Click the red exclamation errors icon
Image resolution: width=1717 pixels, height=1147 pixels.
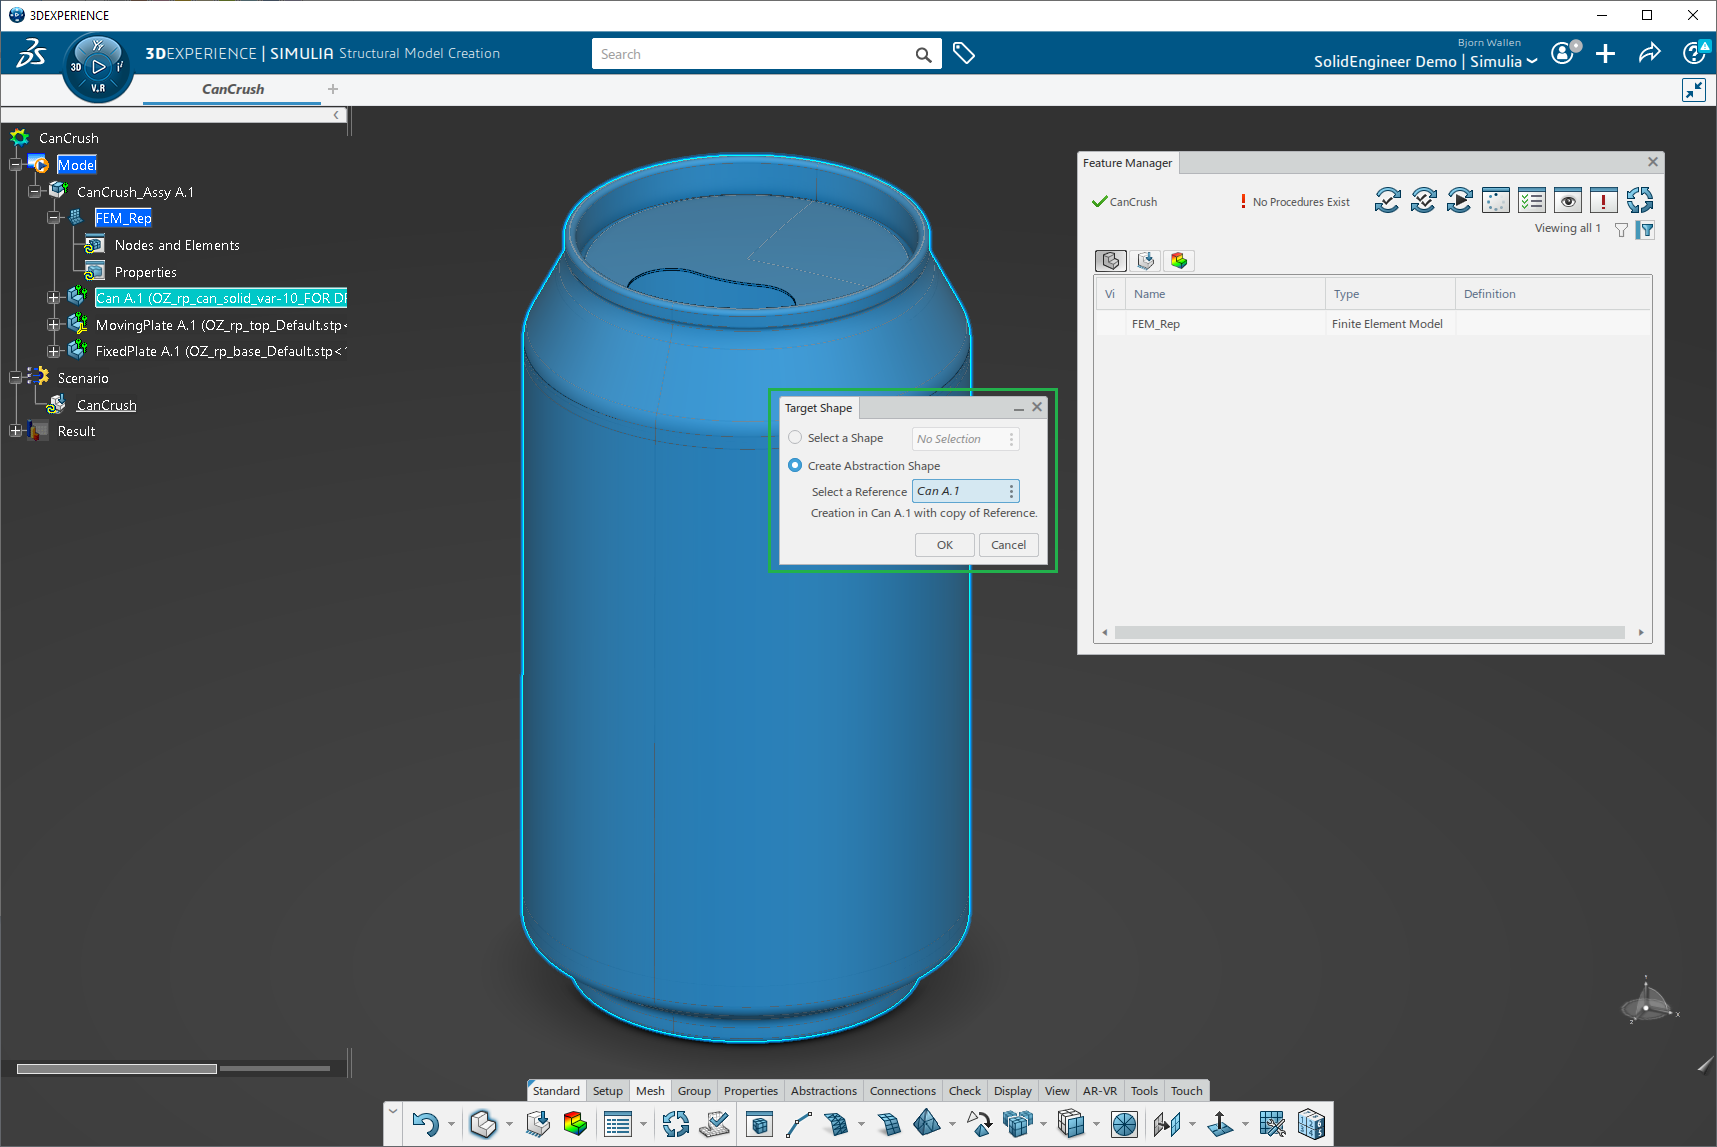(x=1603, y=201)
